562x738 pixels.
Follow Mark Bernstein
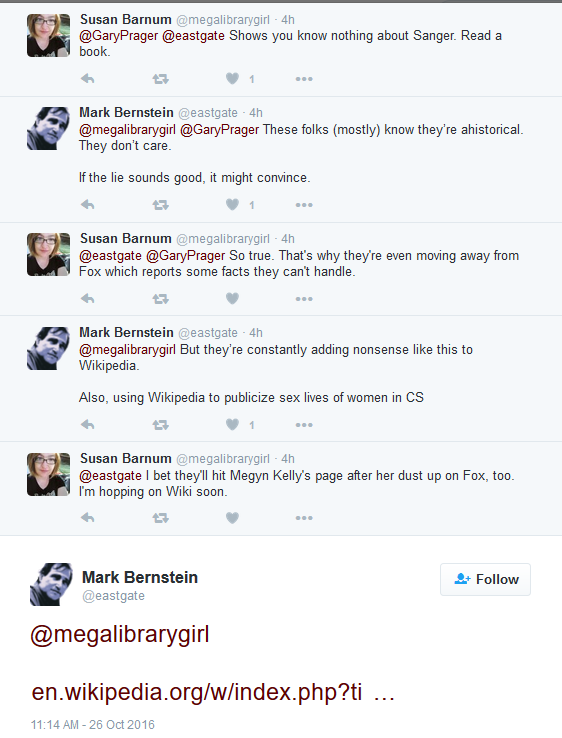(485, 579)
